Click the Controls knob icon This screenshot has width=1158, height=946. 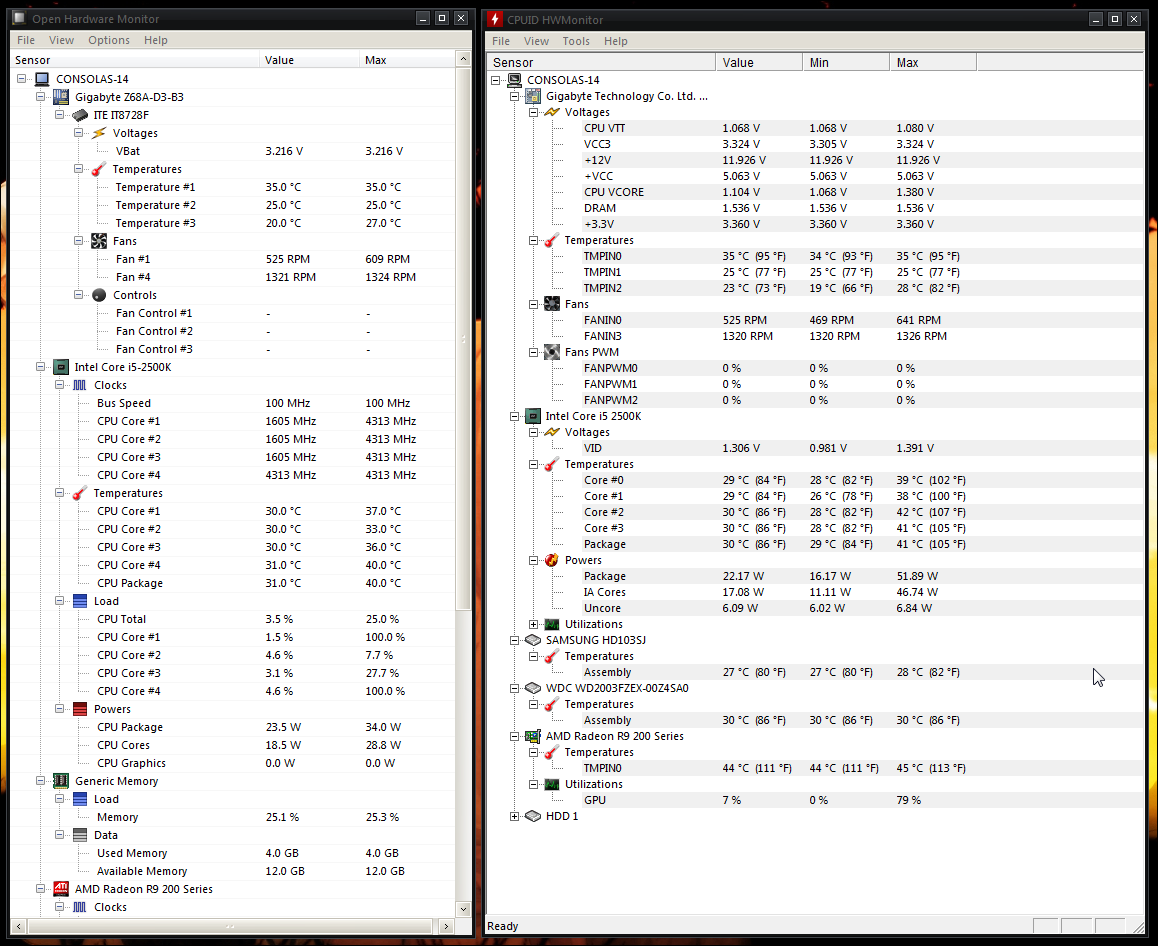pos(99,295)
